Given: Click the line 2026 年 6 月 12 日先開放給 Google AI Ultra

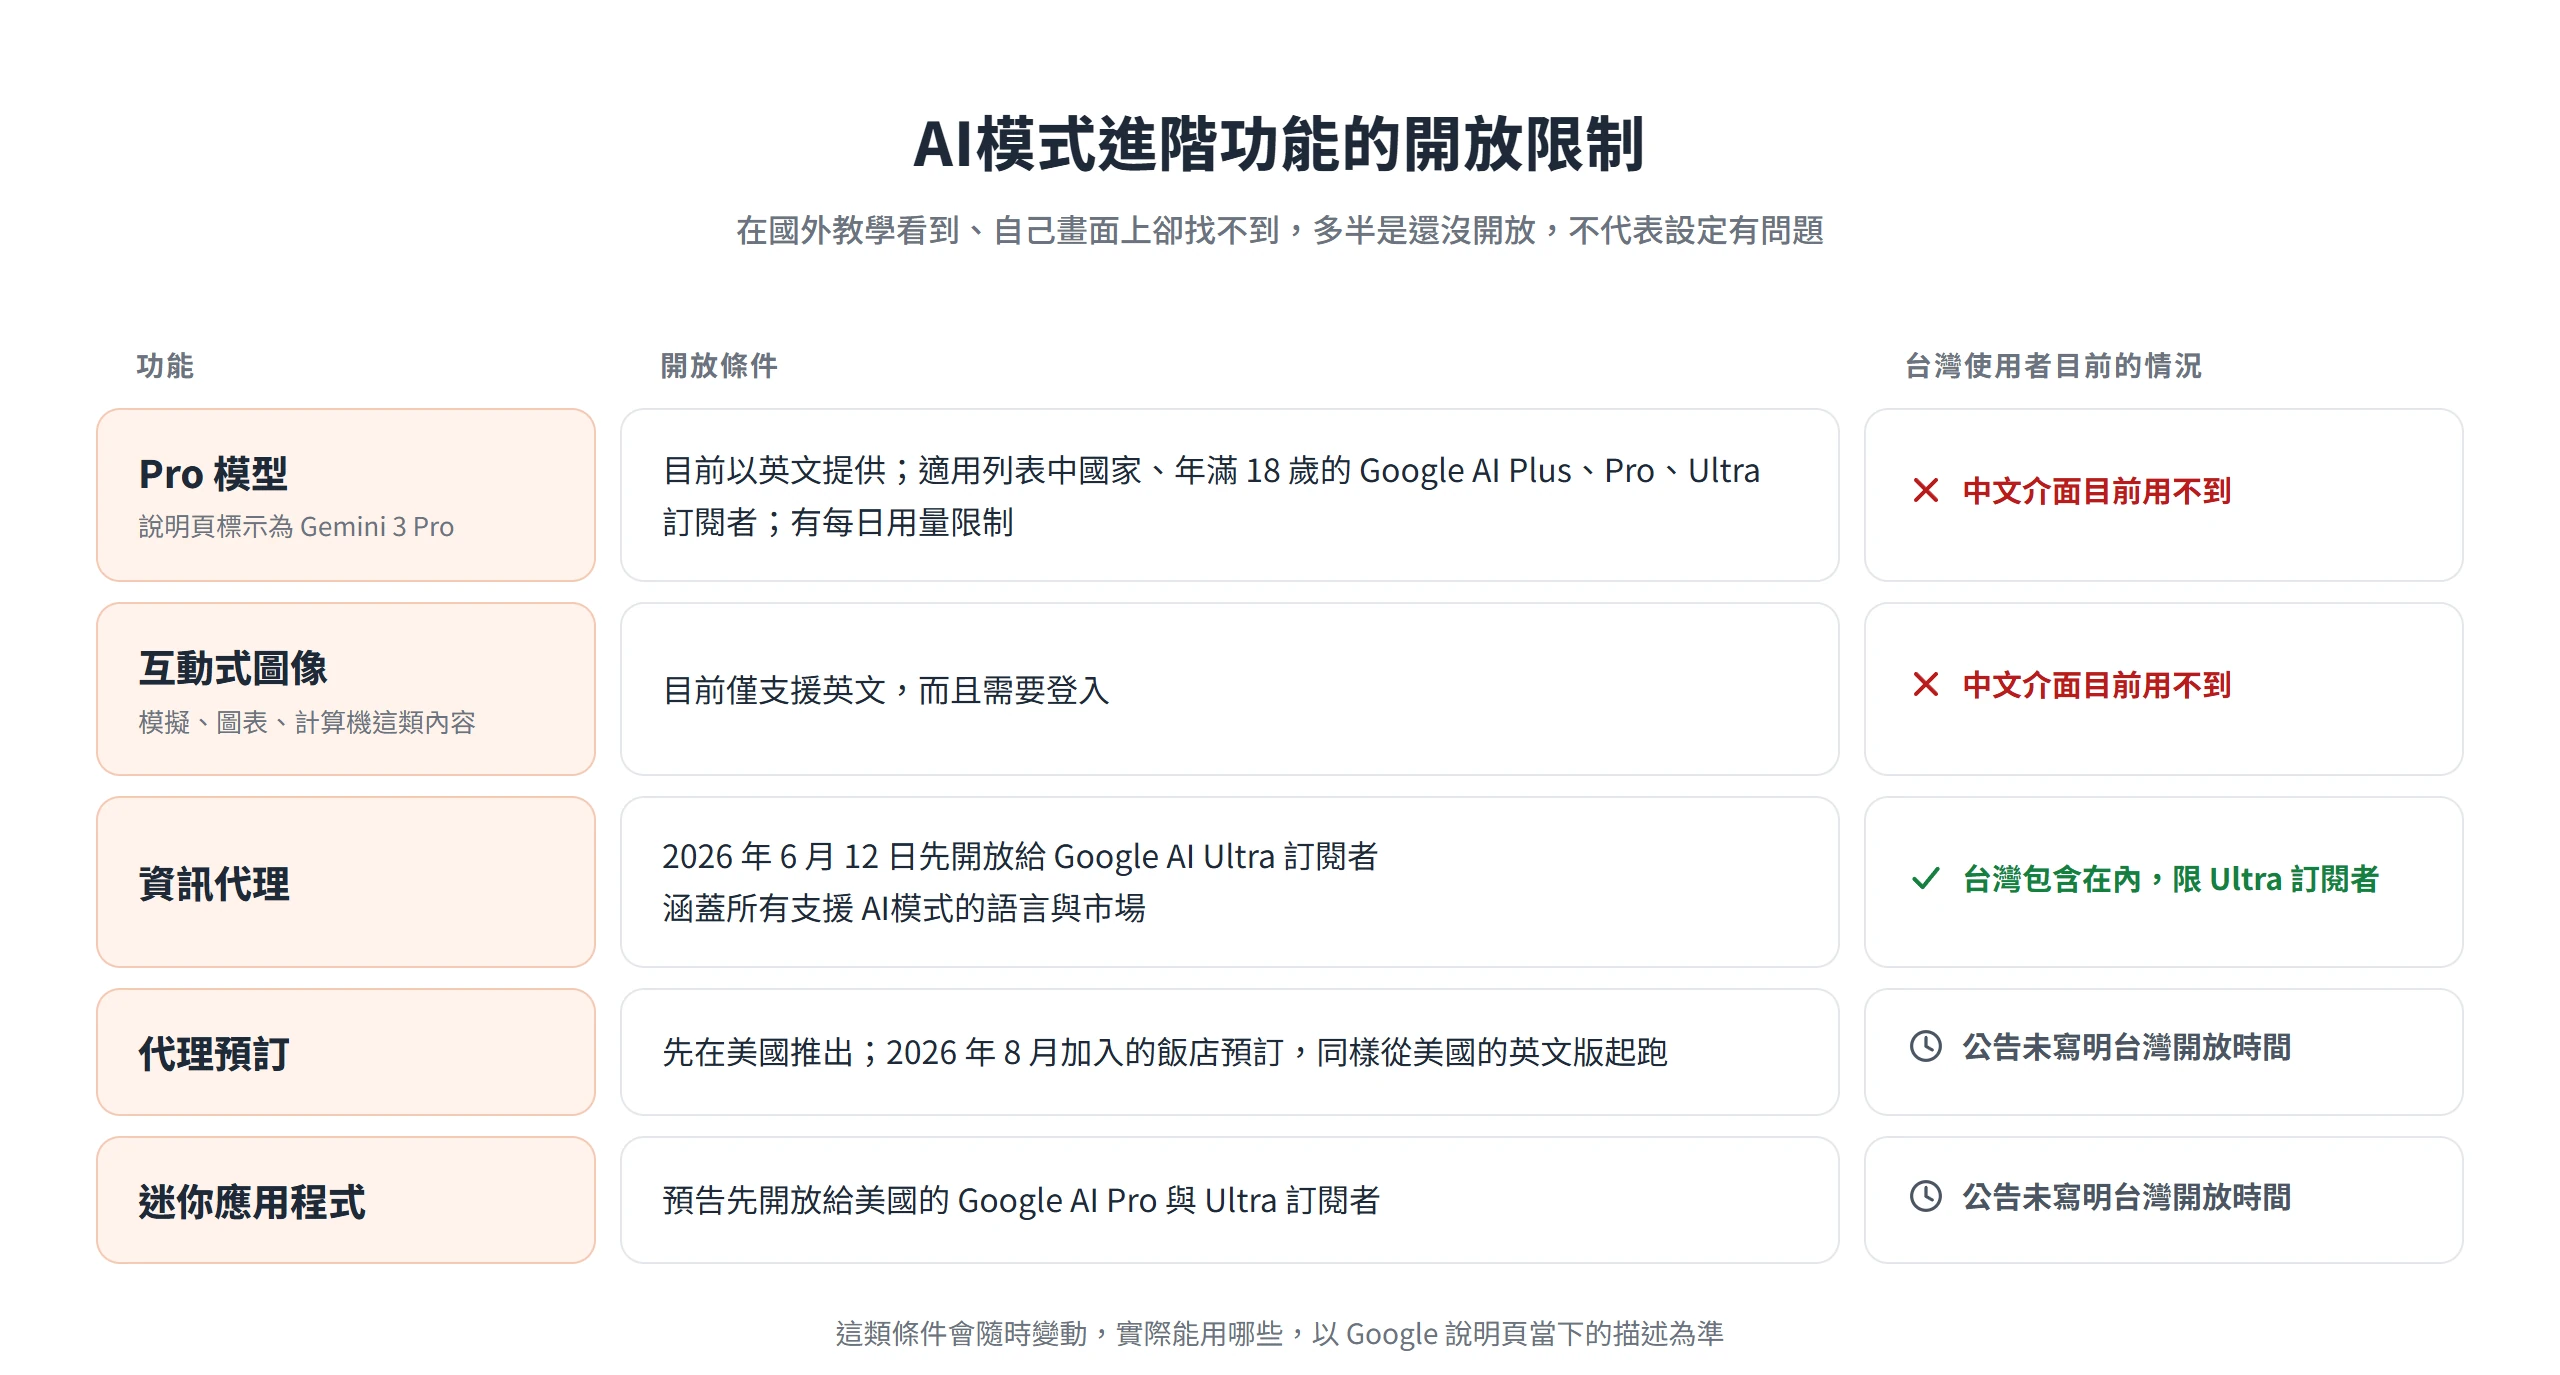Looking at the screenshot, I should [x=1020, y=856].
